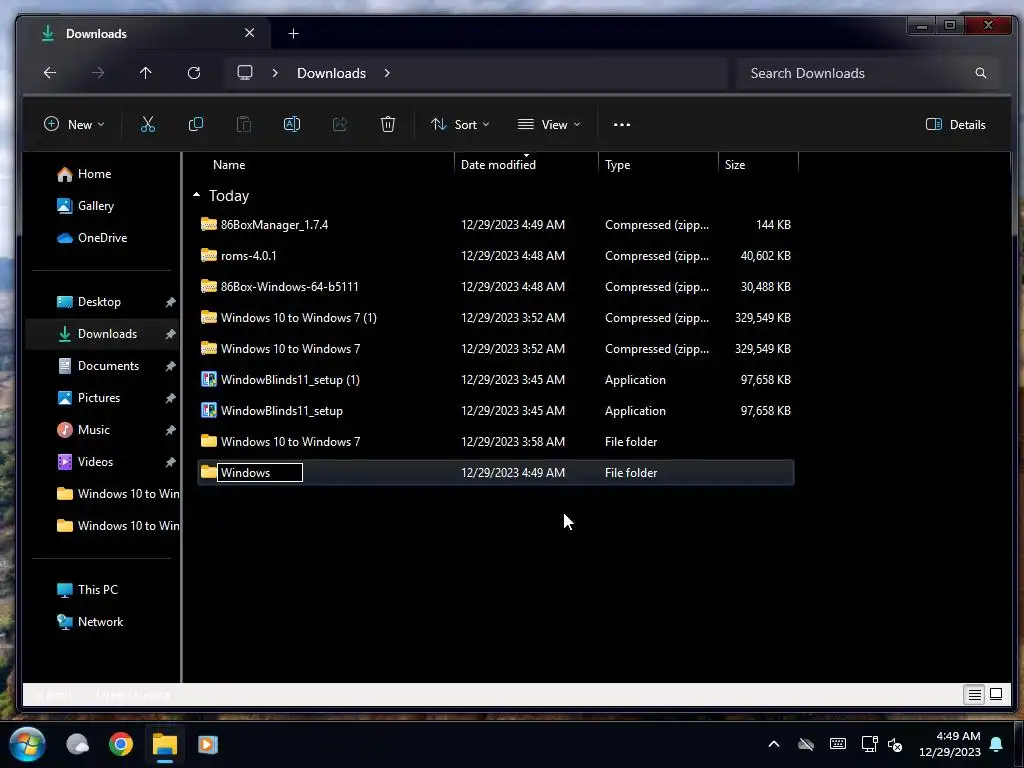Expand chevron after Downloads in address bar
The image size is (1024, 768).
(x=387, y=73)
